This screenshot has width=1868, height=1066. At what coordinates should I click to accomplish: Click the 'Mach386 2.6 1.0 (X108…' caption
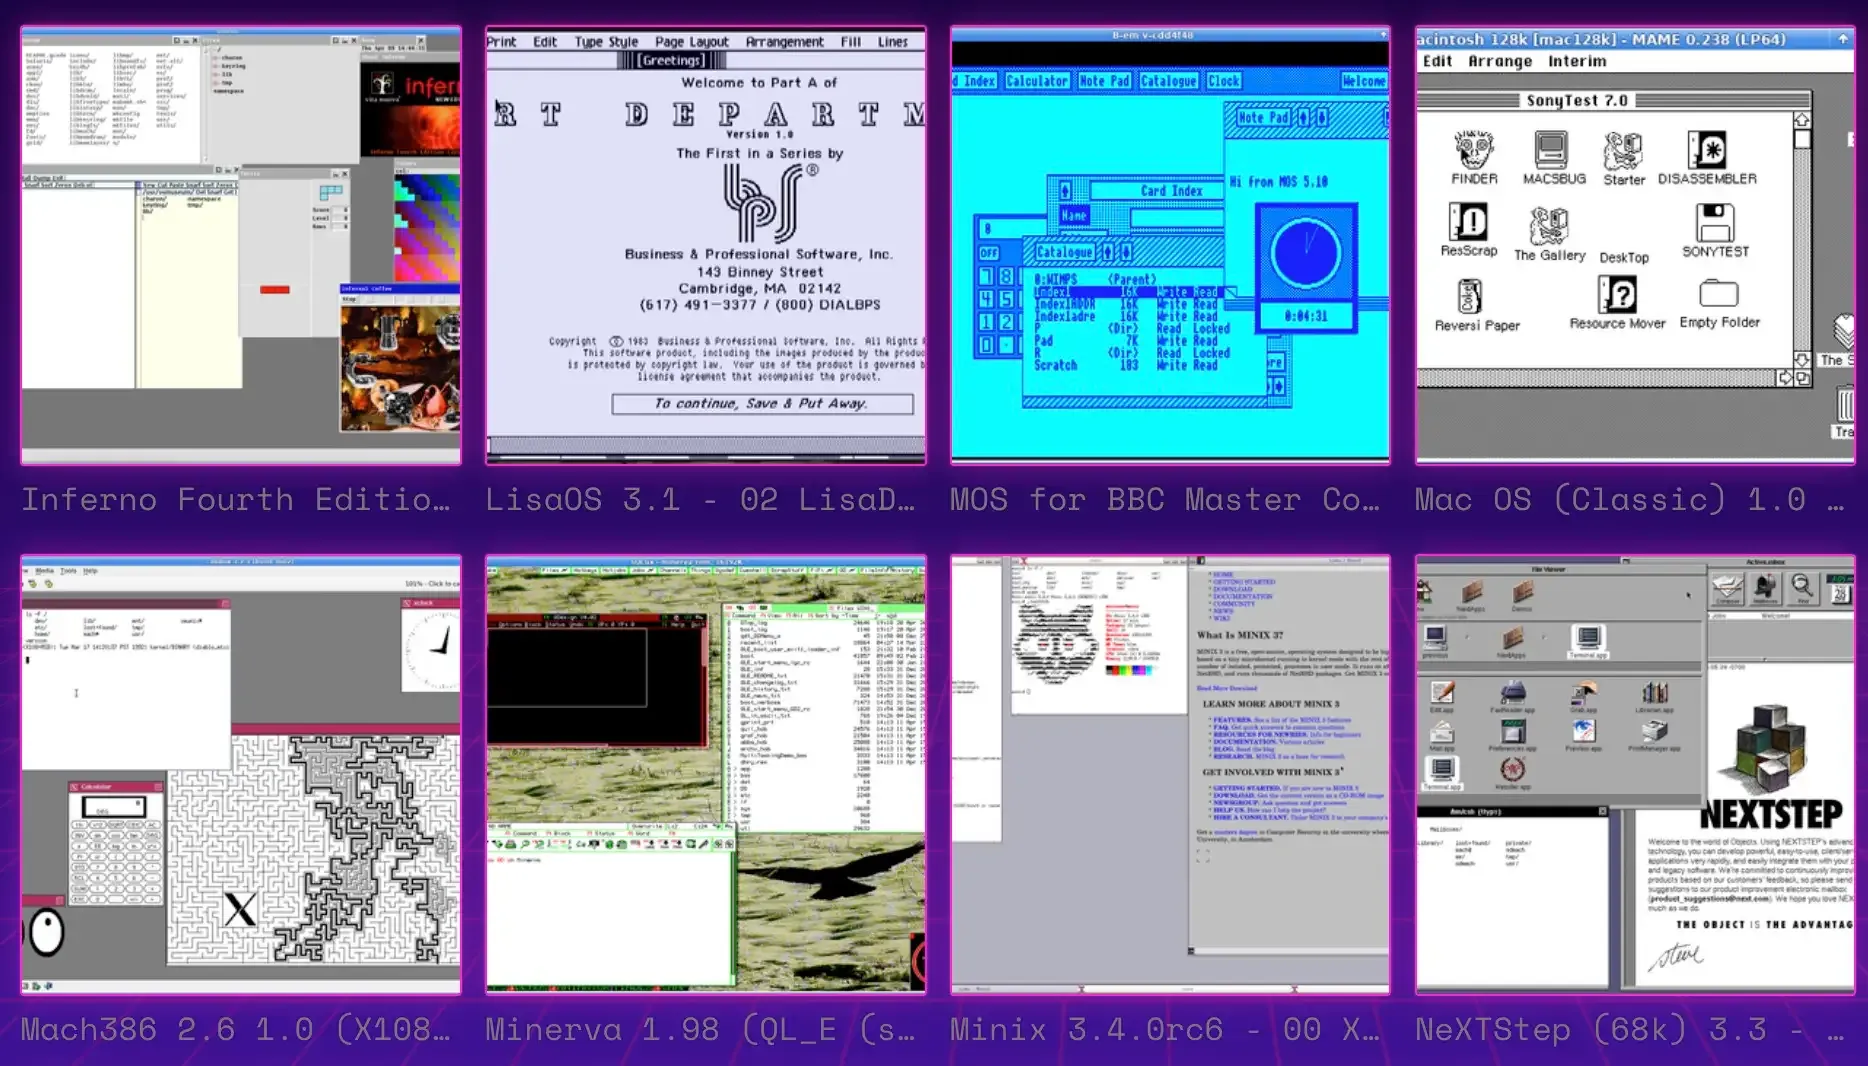(x=236, y=1029)
